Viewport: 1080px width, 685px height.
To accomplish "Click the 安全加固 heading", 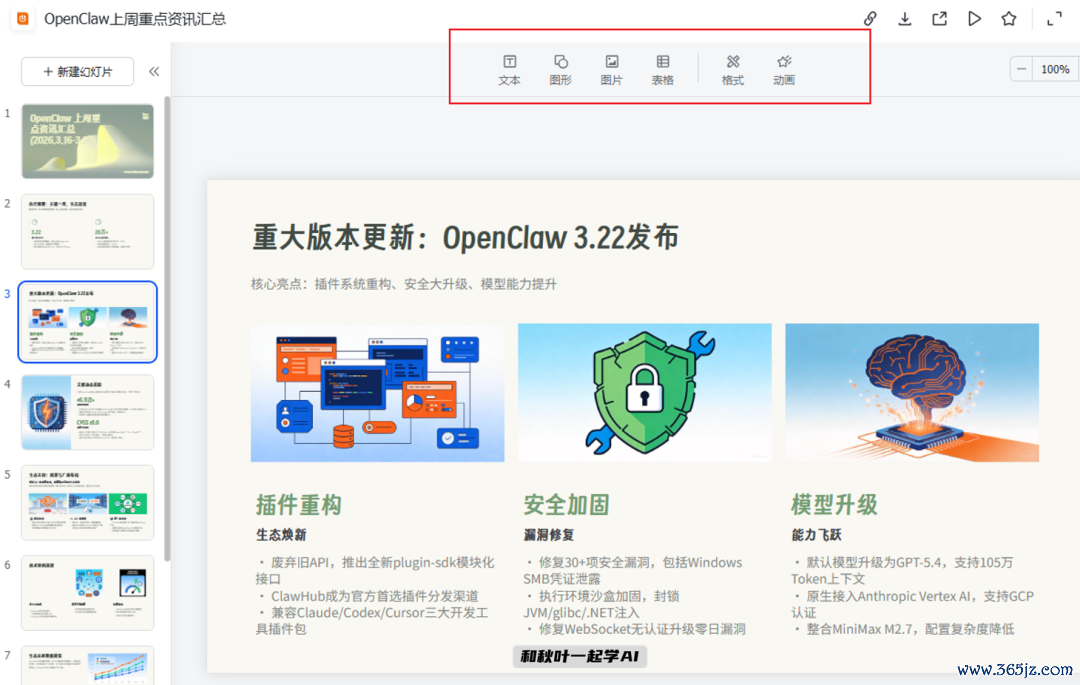I will tap(566, 505).
